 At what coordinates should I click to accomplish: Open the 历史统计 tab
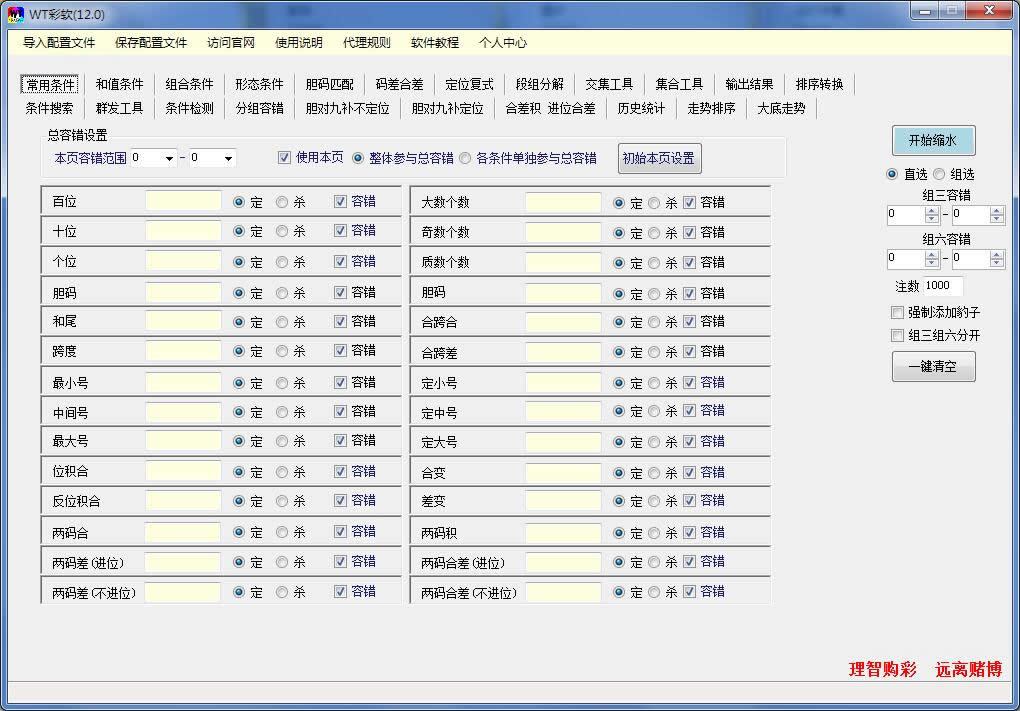click(642, 109)
